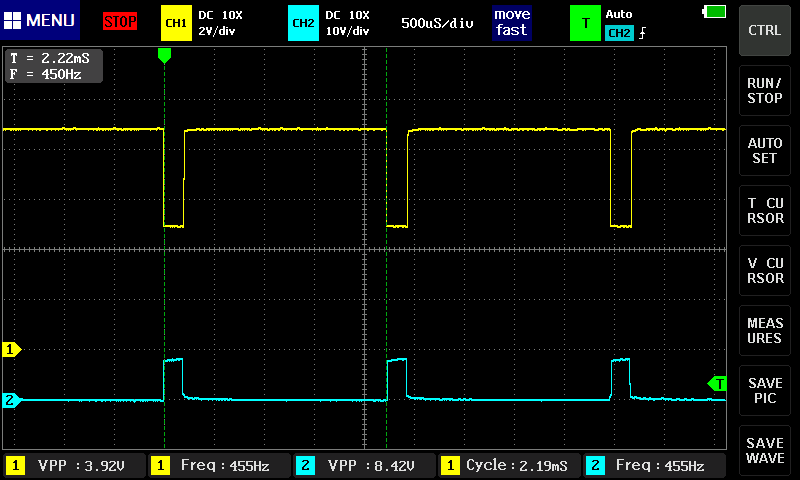Click the F = 450Hz cursor readout

point(46,74)
